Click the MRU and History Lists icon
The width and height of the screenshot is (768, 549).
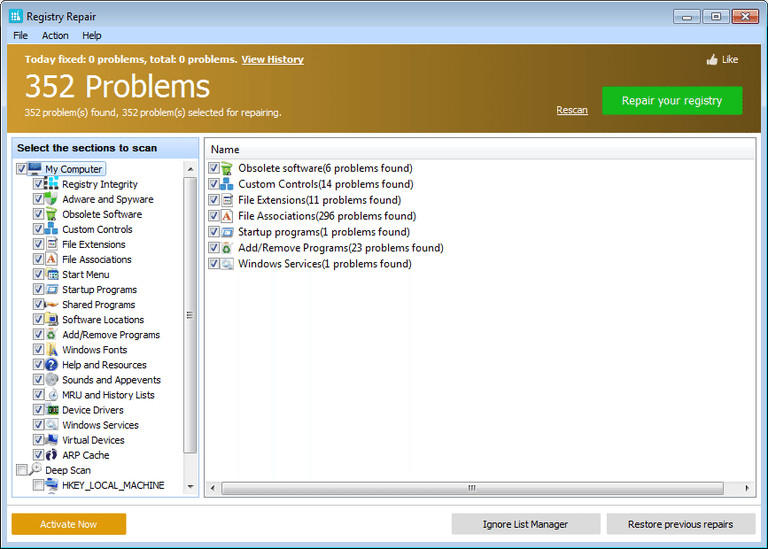(x=51, y=395)
